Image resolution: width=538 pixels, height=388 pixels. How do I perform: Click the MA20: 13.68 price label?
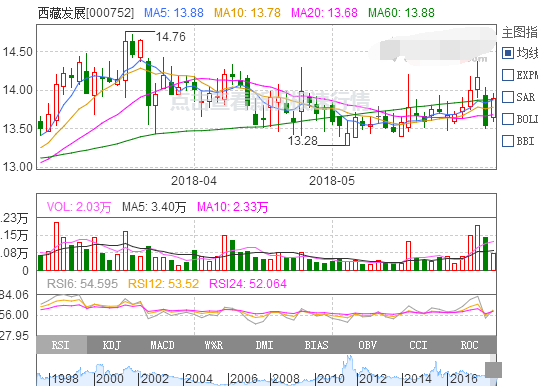click(x=324, y=13)
